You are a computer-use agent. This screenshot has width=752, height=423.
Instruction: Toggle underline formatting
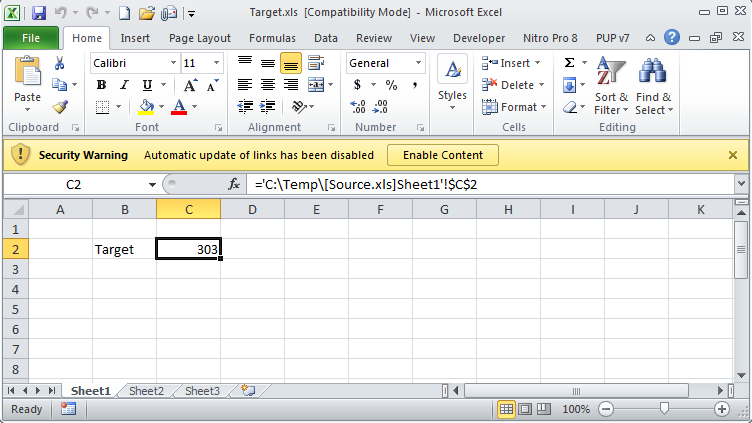point(147,85)
